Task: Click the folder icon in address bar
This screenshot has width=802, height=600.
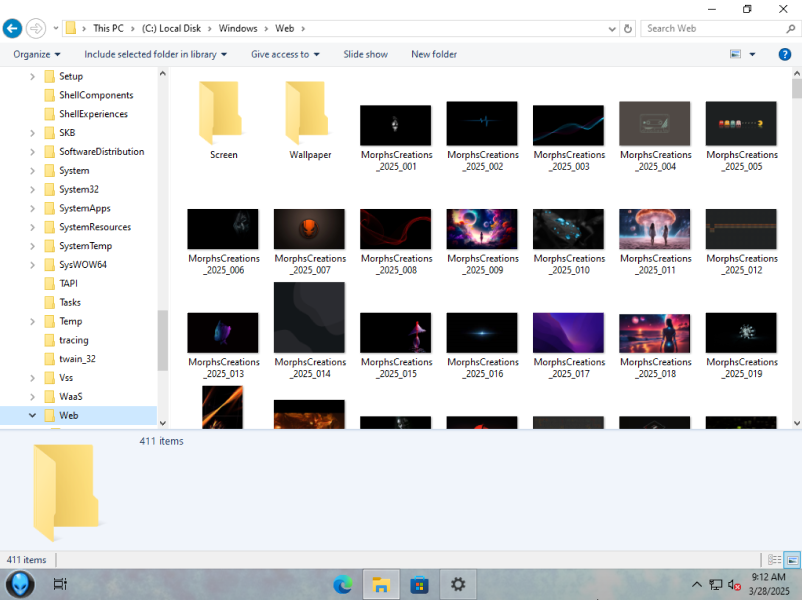Action: 71,28
